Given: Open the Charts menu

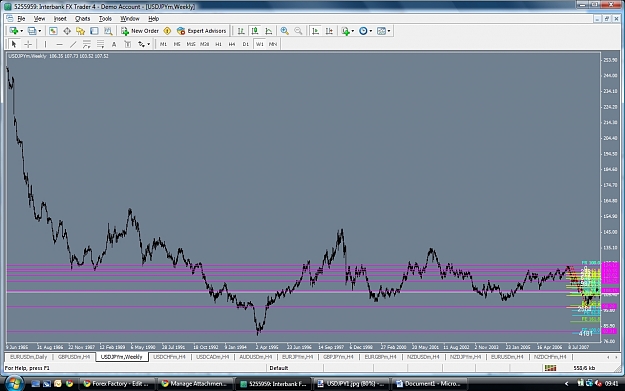Looking at the screenshot, I should click(83, 18).
